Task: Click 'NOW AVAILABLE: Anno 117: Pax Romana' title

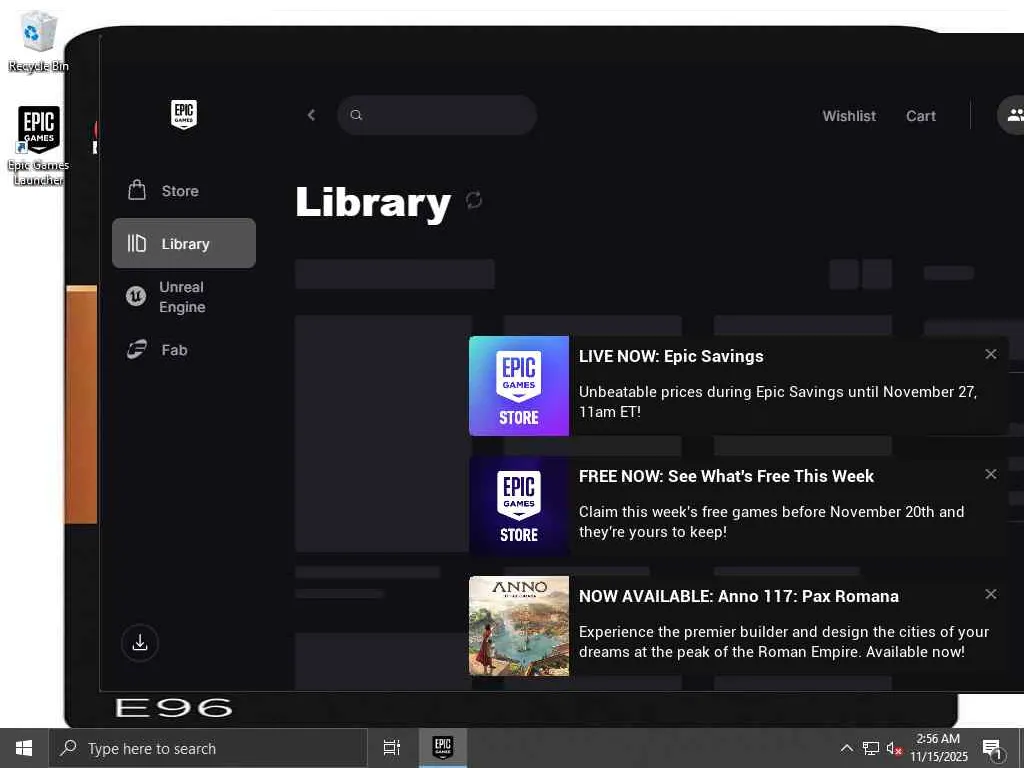Action: tap(739, 596)
